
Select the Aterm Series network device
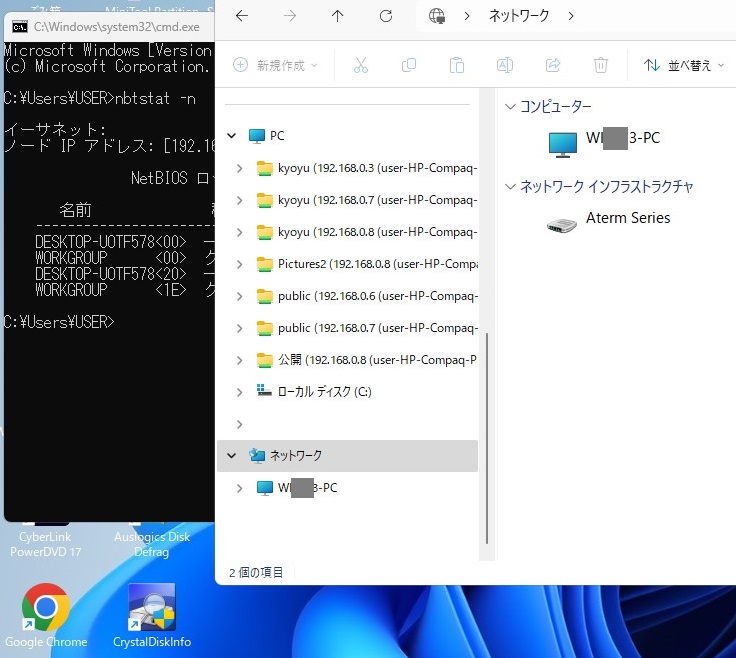[x=627, y=218]
